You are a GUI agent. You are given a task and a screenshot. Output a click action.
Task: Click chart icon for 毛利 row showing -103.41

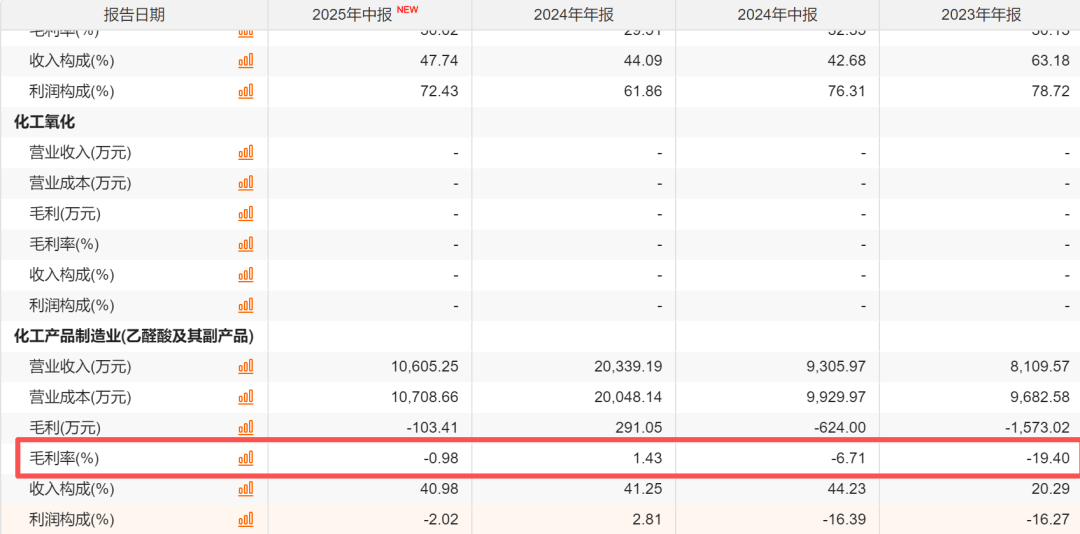click(x=245, y=428)
